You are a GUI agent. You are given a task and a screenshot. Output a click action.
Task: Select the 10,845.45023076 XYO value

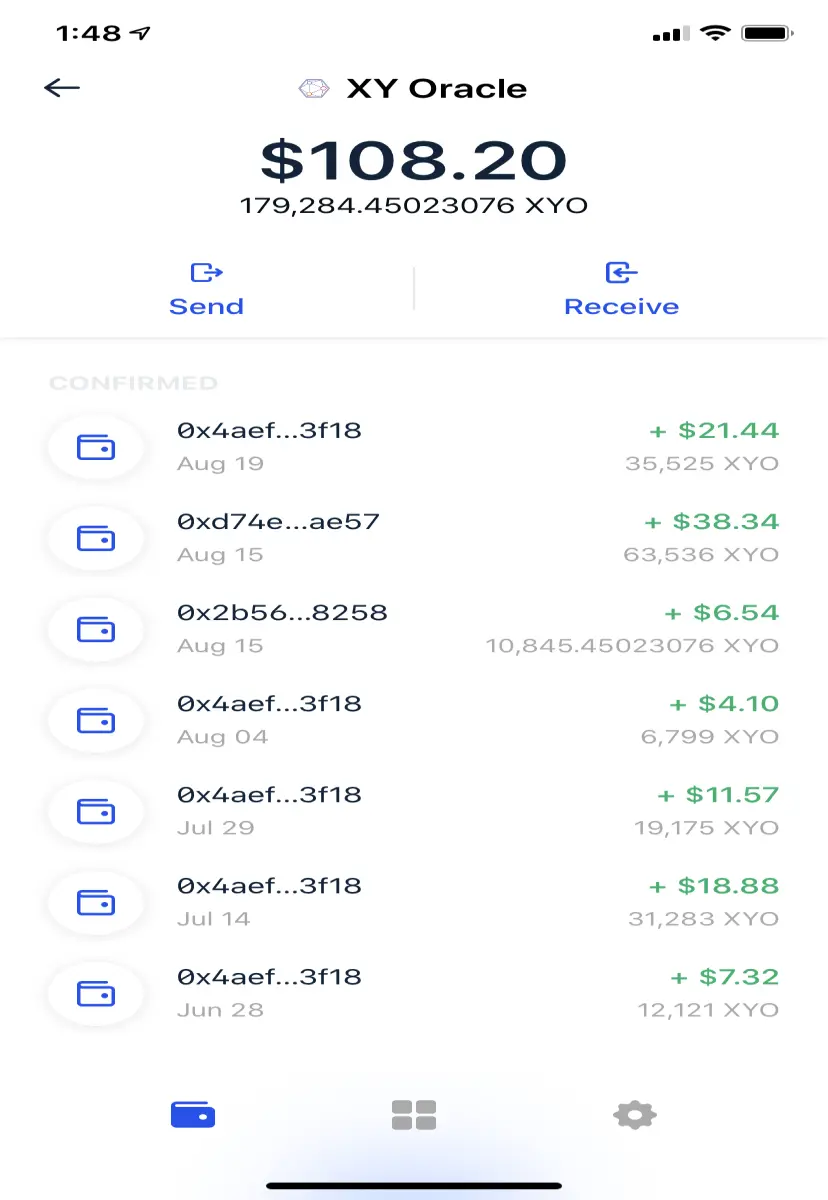[x=632, y=646]
